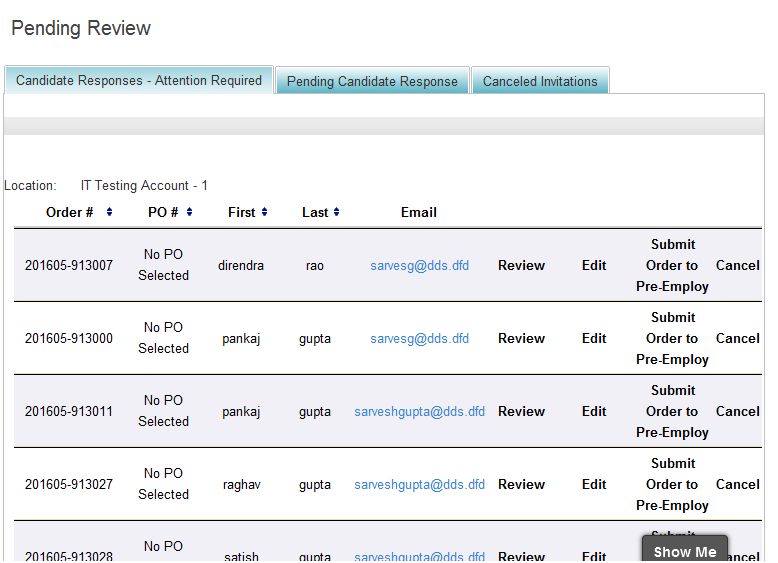Viewport: 778px width, 563px height.
Task: Submit order 201605-913000 to Pre-Employ
Action: click(672, 338)
